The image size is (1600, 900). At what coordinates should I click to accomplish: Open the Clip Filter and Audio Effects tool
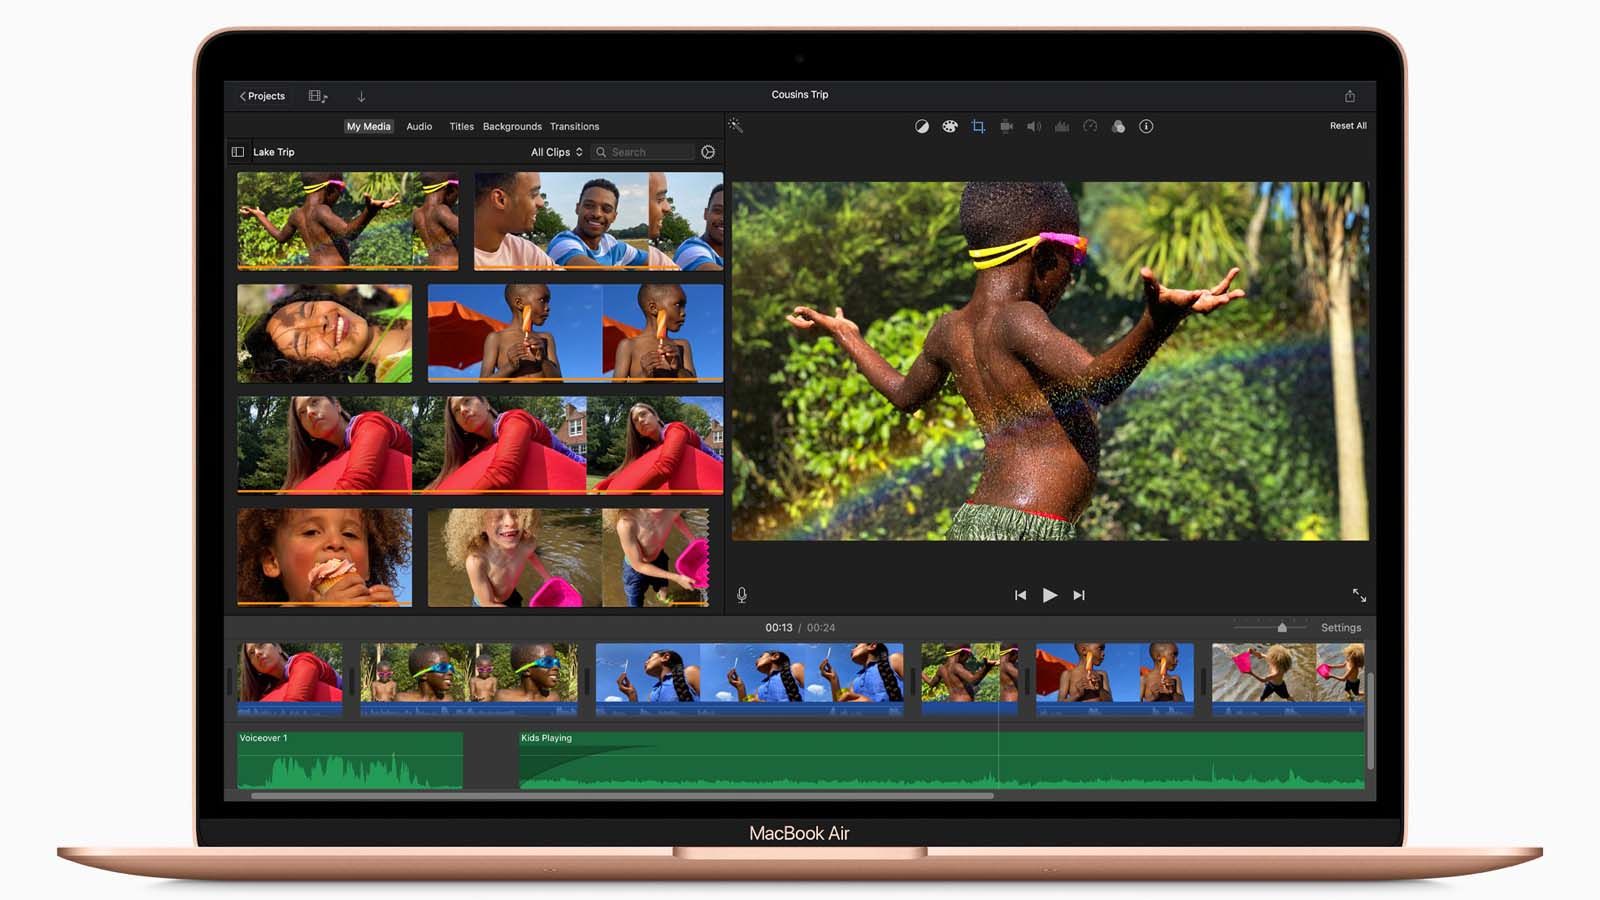(x=1118, y=126)
